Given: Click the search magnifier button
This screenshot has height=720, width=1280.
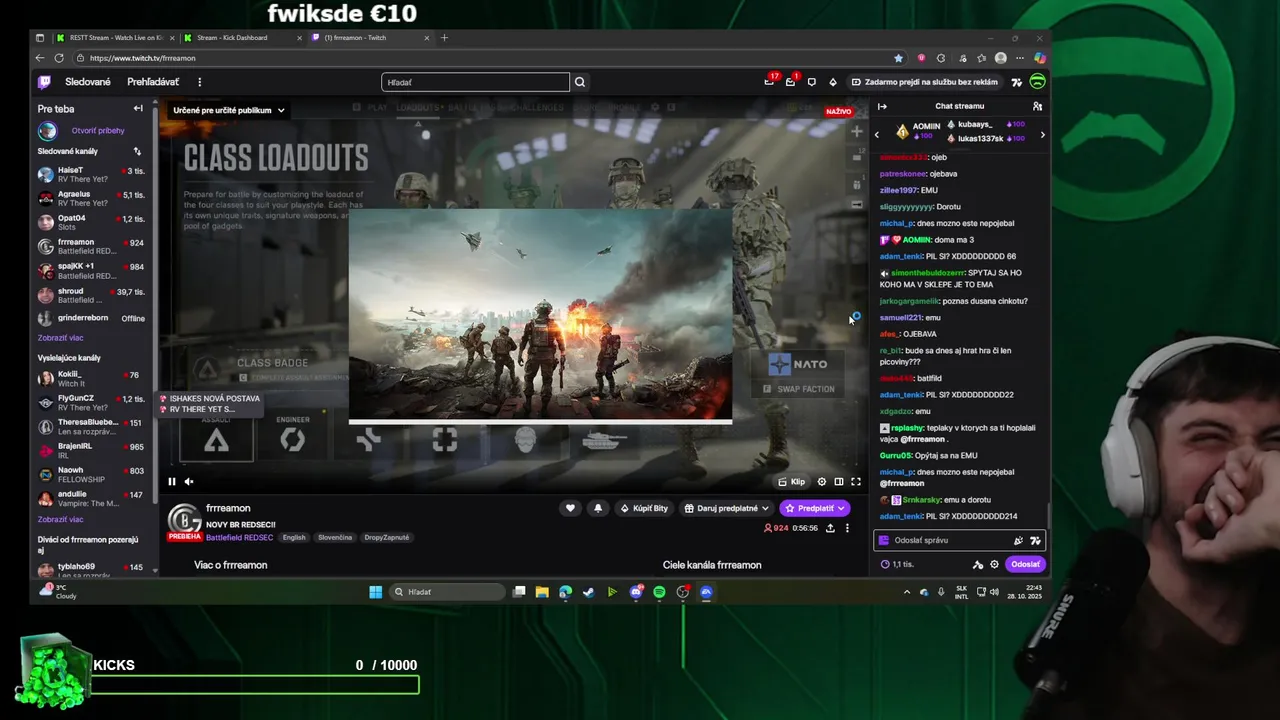Looking at the screenshot, I should click(x=580, y=82).
